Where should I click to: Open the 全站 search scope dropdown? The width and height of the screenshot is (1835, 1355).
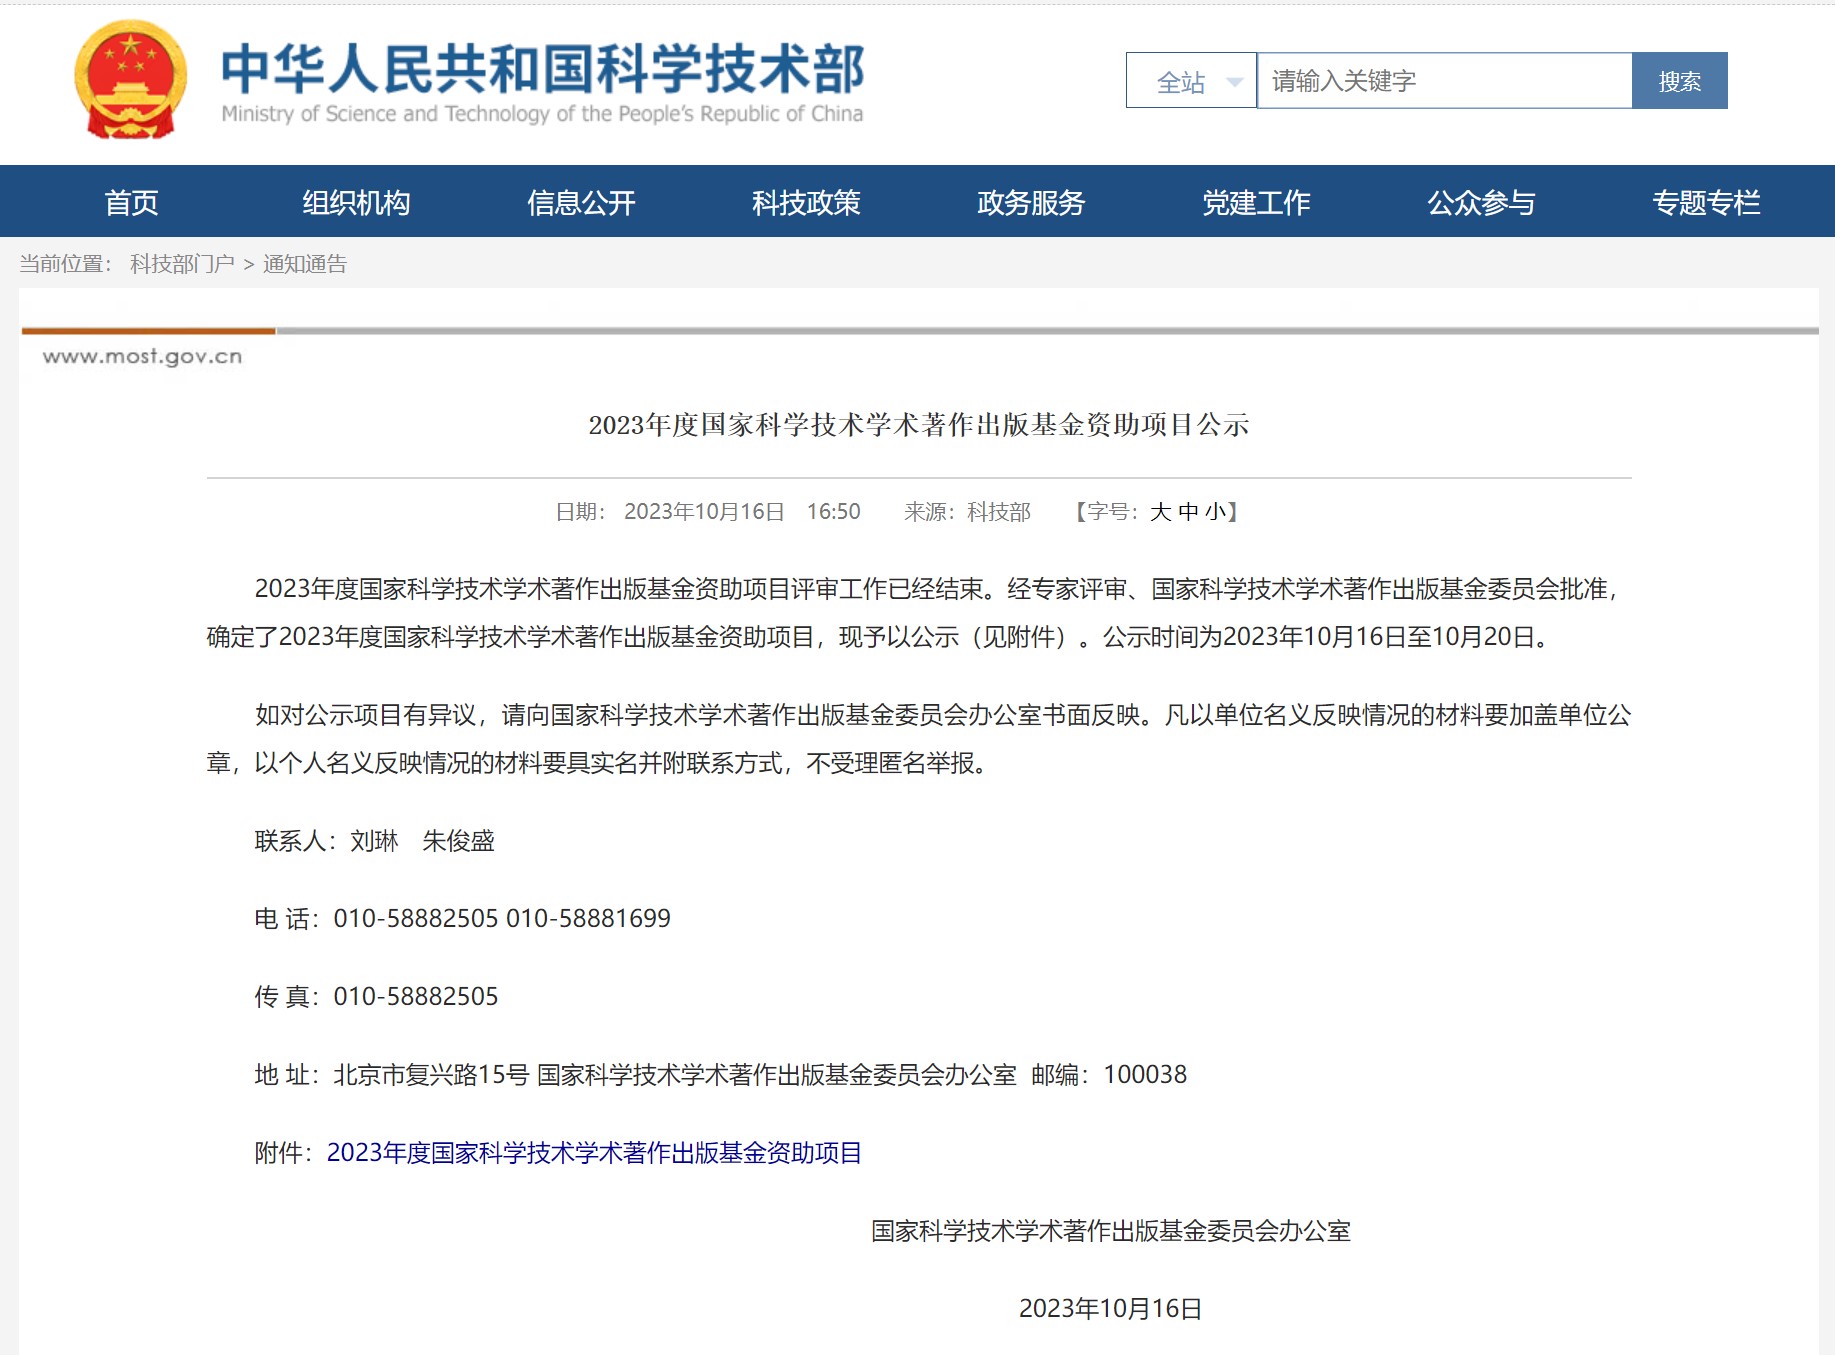click(1190, 81)
